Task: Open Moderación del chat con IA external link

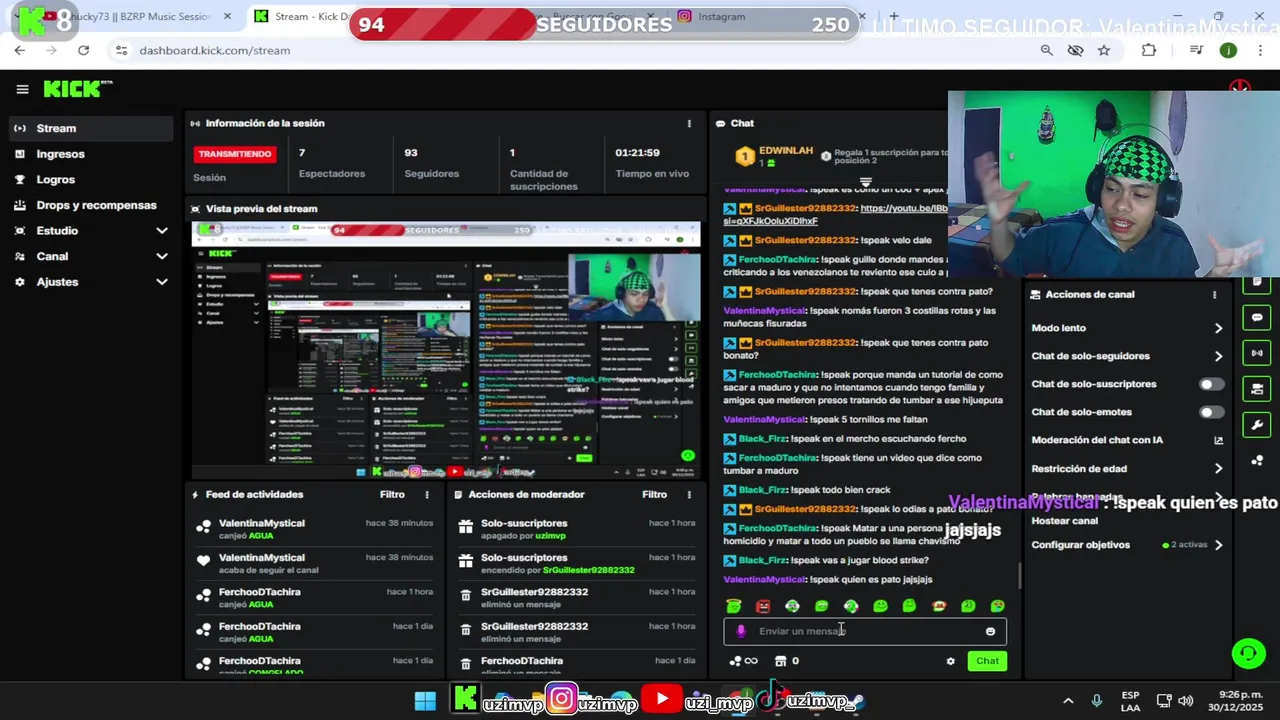Action: 1218,440
